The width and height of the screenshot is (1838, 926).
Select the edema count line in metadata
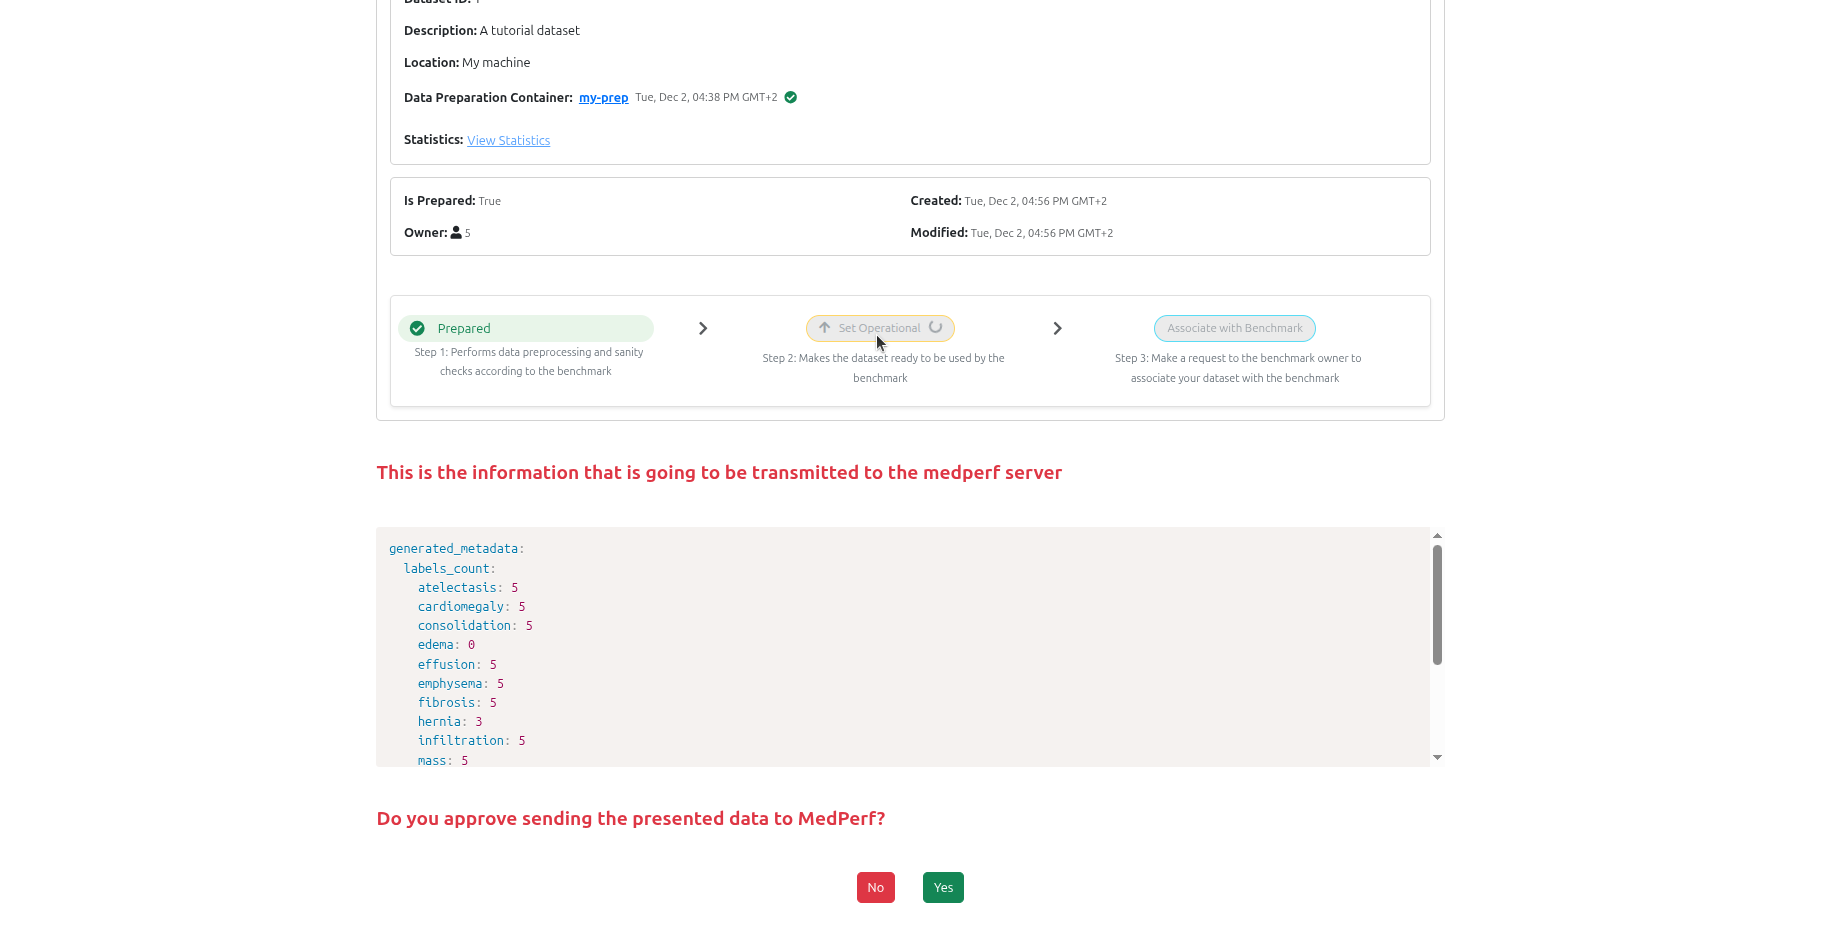(446, 644)
